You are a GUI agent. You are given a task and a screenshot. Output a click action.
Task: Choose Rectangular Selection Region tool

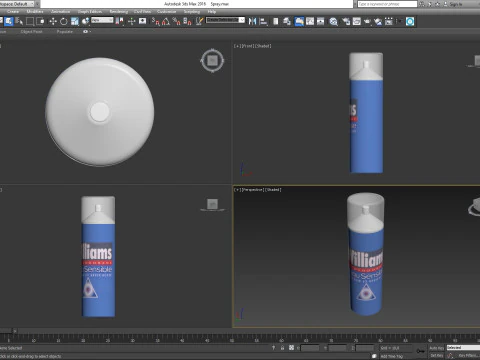coord(30,21)
